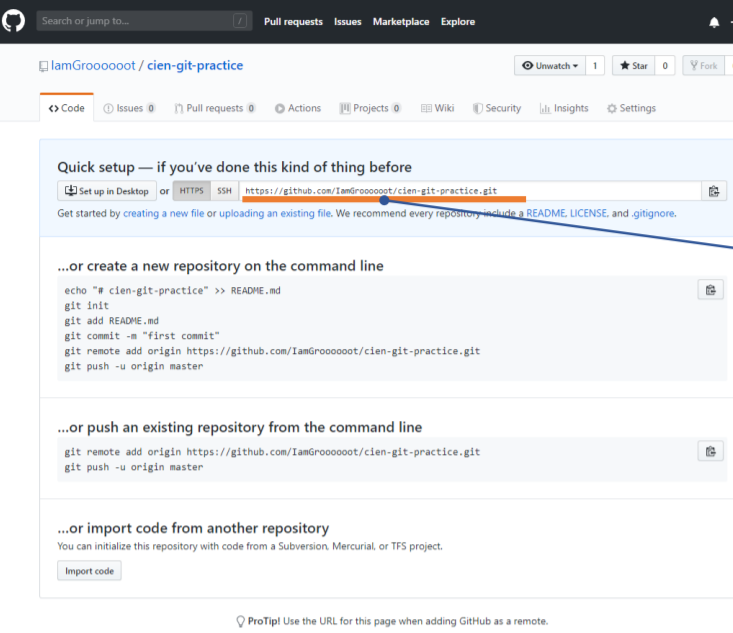Copy the create new repository commands
733x633 pixels.
711,290
